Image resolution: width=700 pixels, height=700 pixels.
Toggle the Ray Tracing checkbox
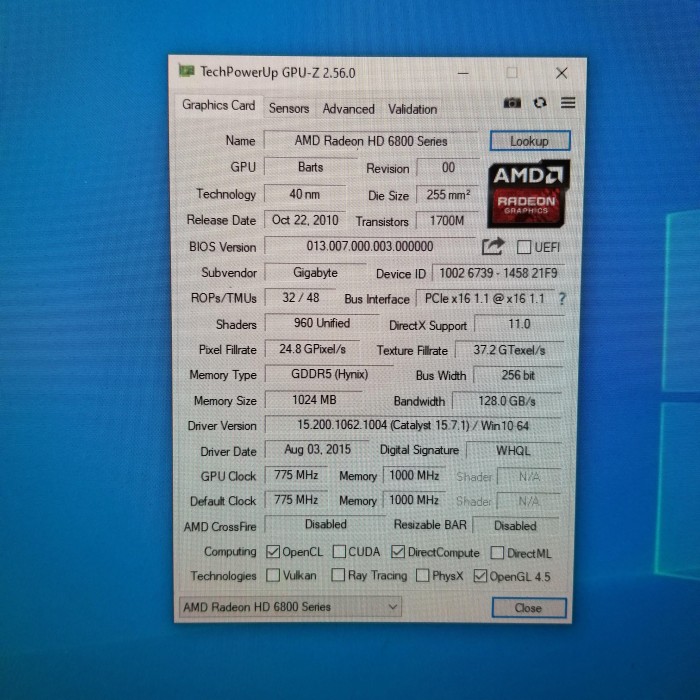point(338,575)
